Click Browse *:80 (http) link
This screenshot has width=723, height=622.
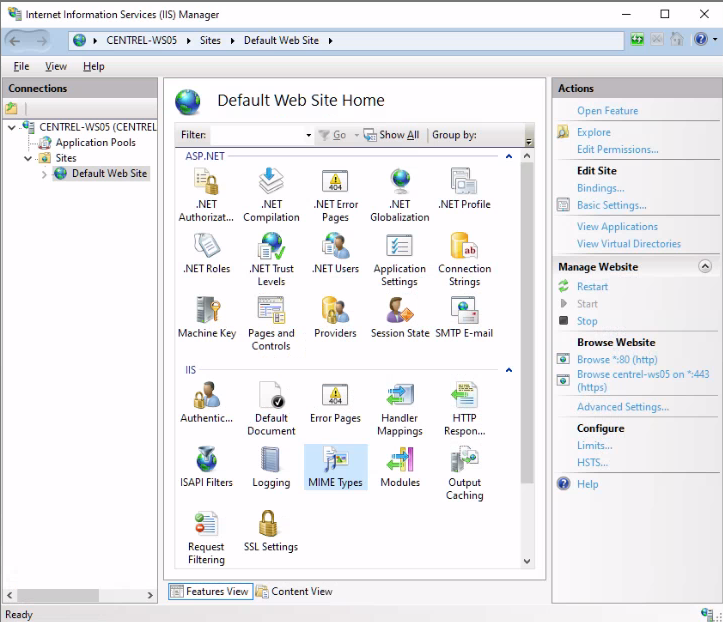click(616, 359)
